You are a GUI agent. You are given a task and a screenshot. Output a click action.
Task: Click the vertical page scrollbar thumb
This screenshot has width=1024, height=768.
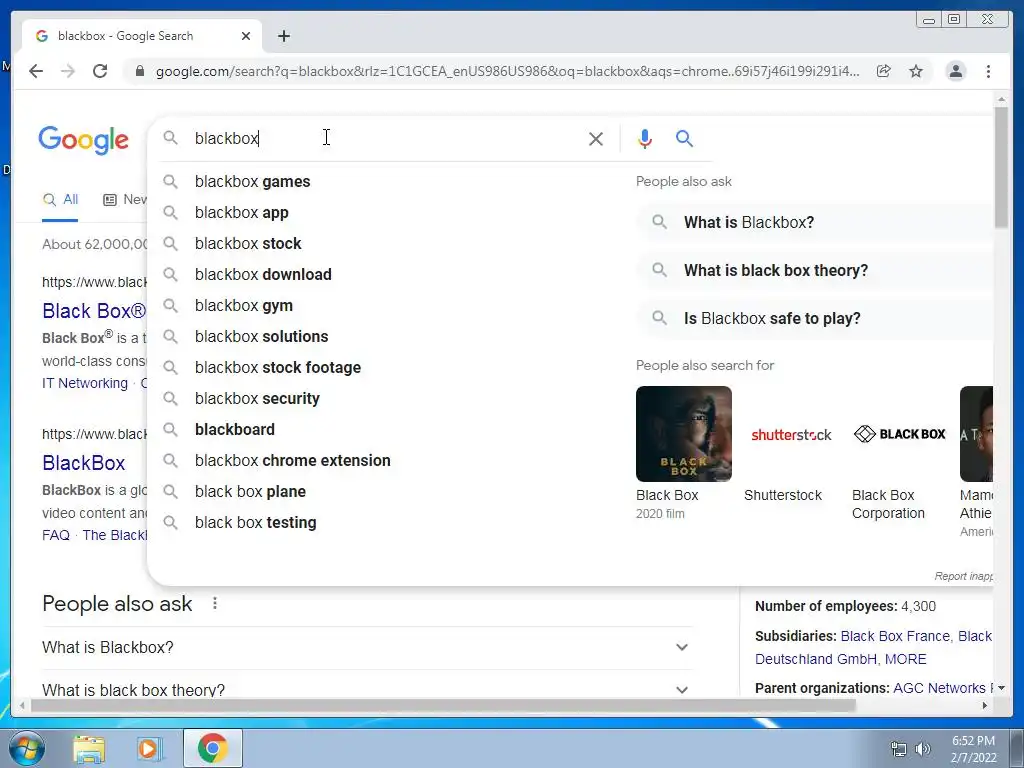pos(1001,167)
